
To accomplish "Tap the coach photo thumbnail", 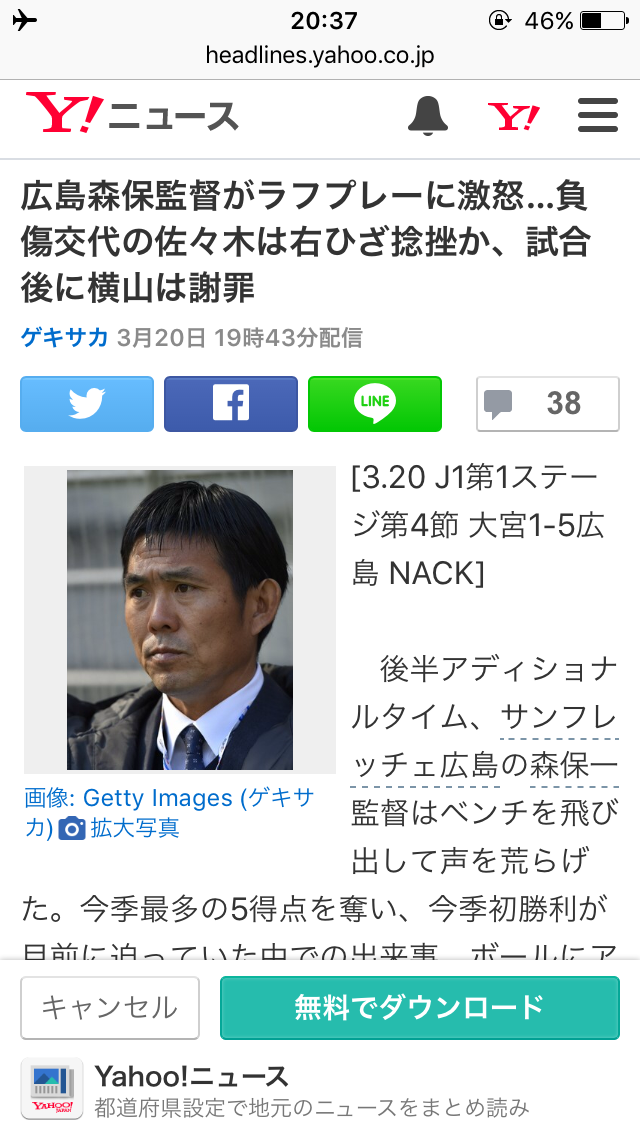I will click(x=180, y=619).
